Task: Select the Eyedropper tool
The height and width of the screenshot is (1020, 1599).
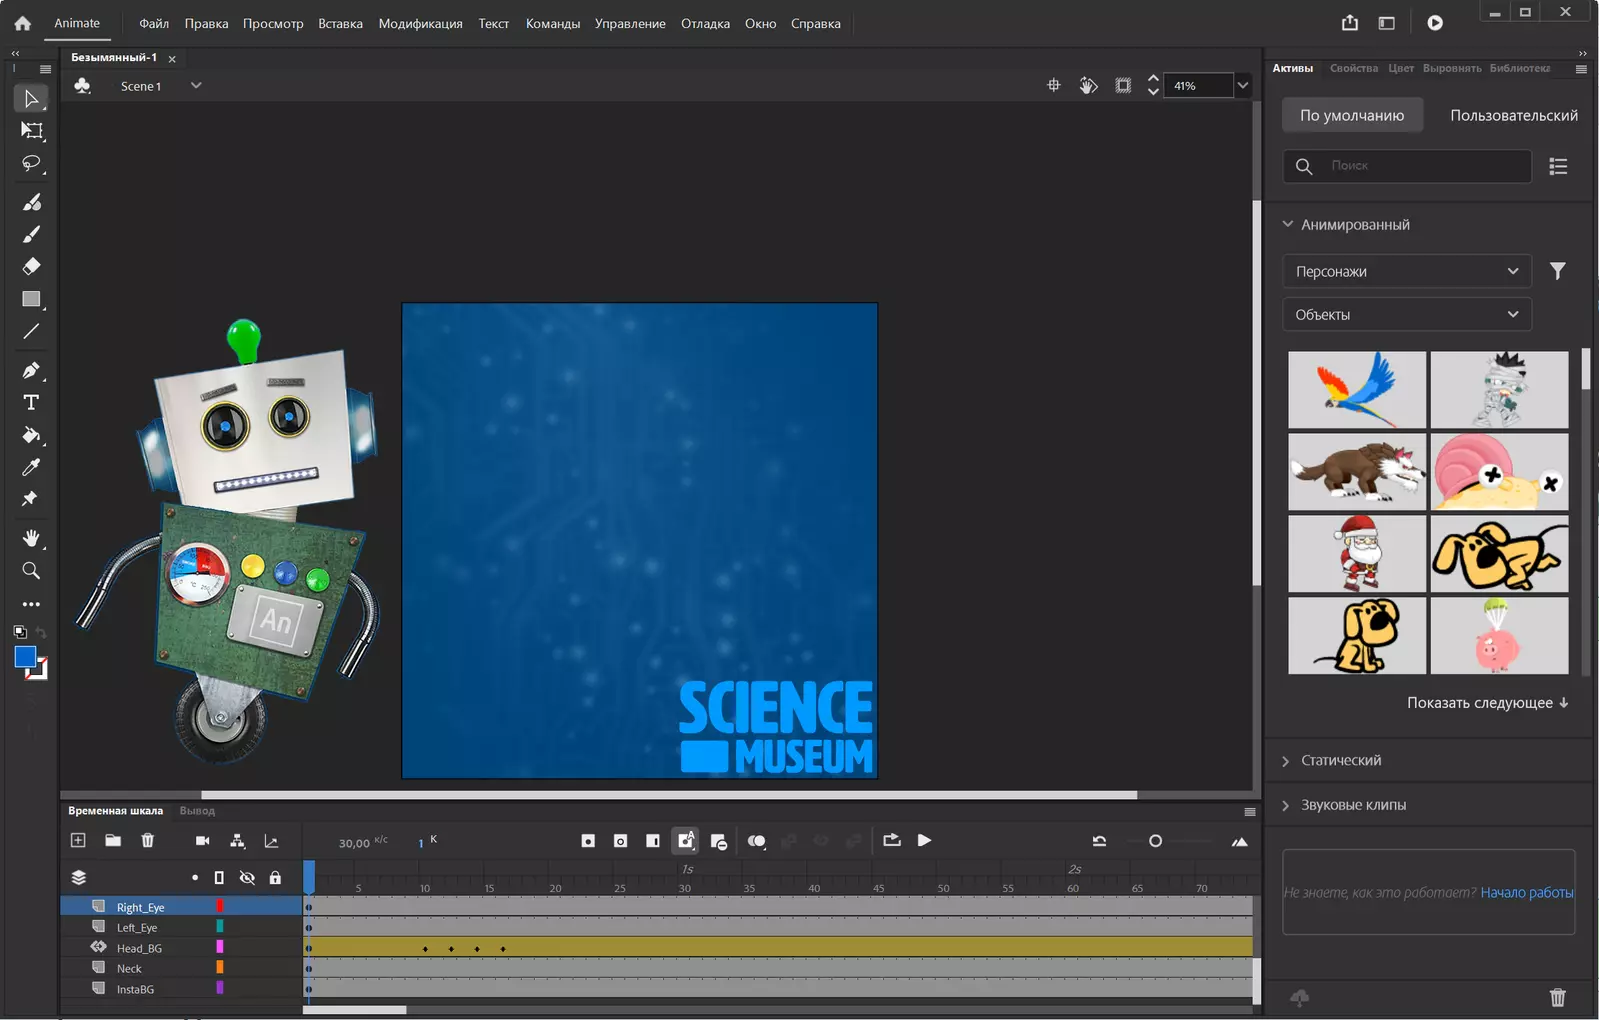Action: click(x=31, y=467)
